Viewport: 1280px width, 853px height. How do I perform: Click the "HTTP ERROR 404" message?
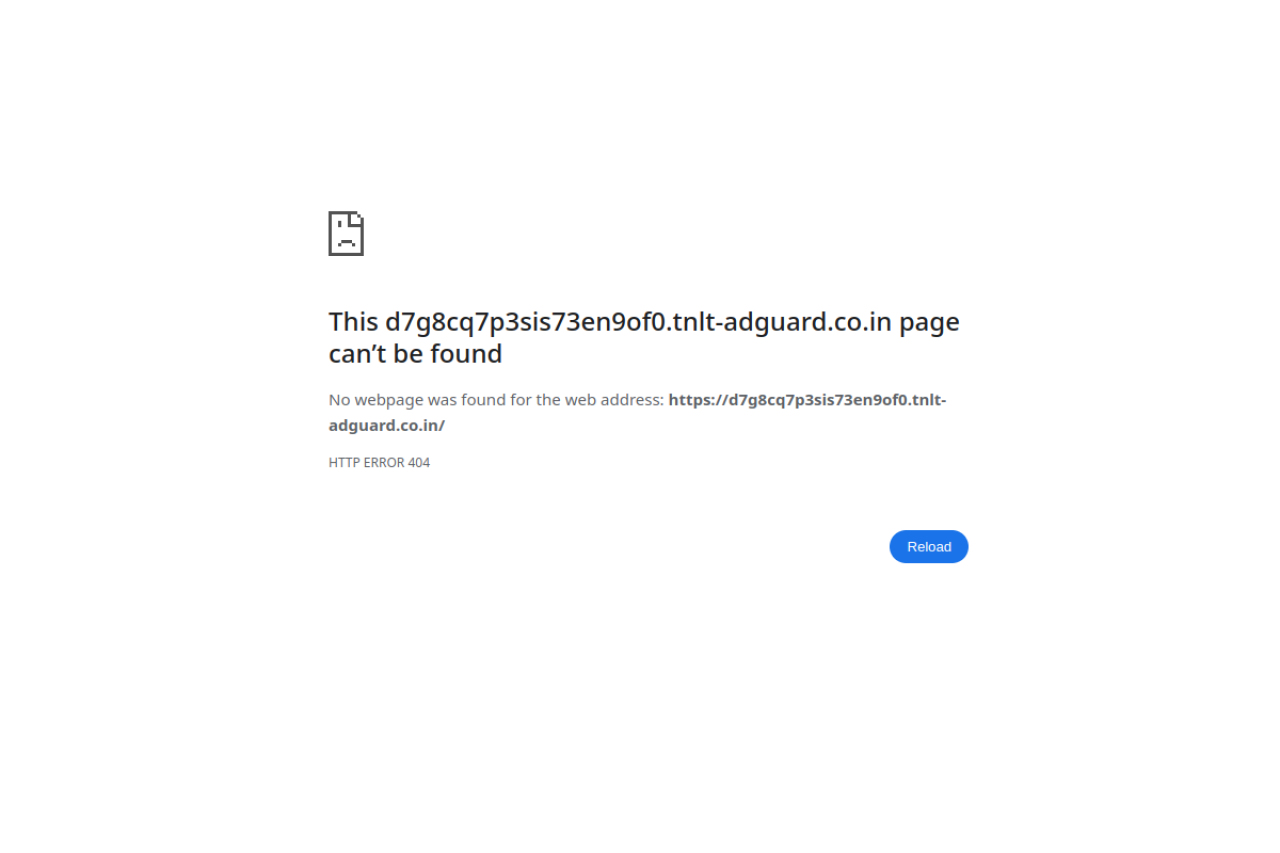(379, 463)
